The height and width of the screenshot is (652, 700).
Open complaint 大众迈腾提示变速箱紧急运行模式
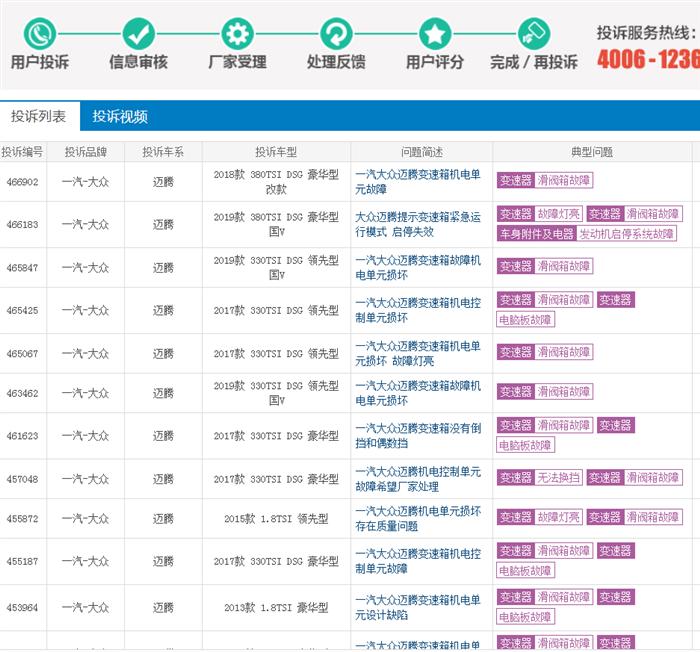[418, 223]
